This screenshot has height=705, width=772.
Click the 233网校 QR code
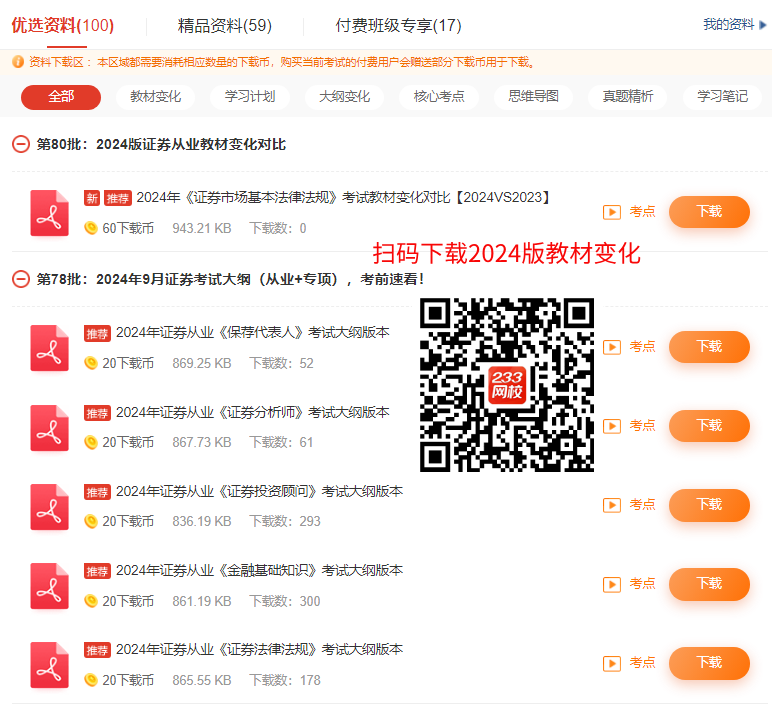[x=507, y=384]
